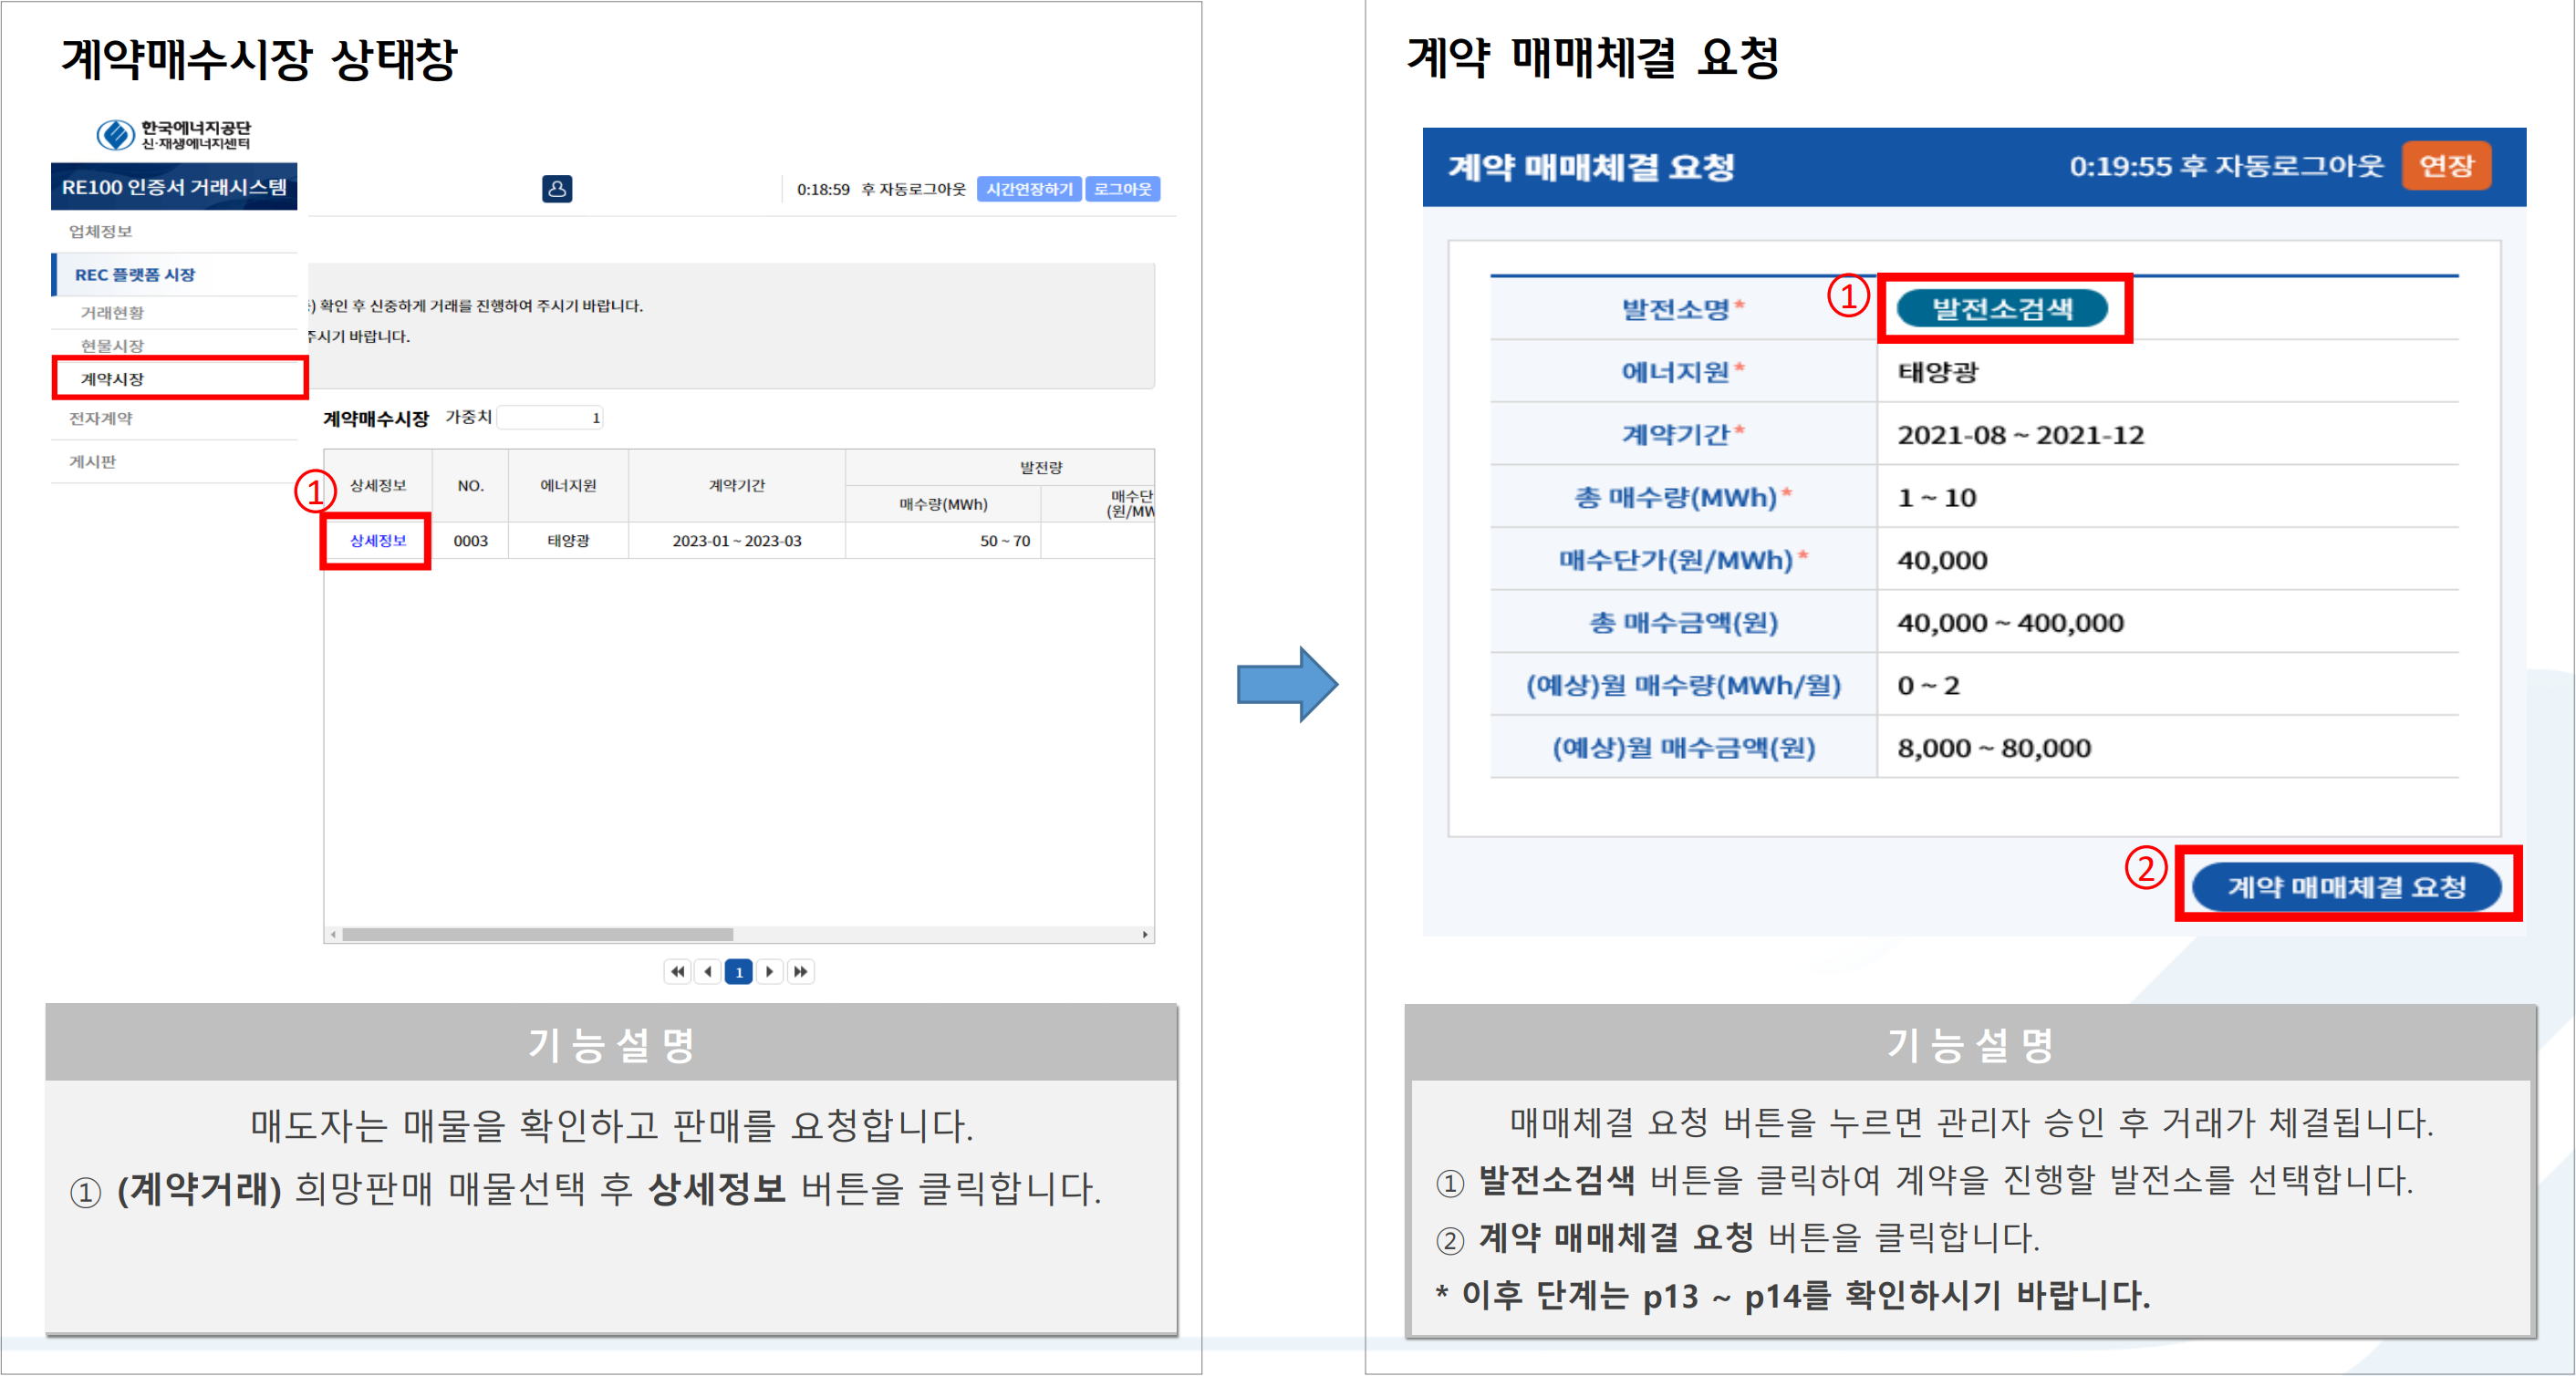Jump to last page arrow
Screen dimensions: 2576x1376
[800, 971]
